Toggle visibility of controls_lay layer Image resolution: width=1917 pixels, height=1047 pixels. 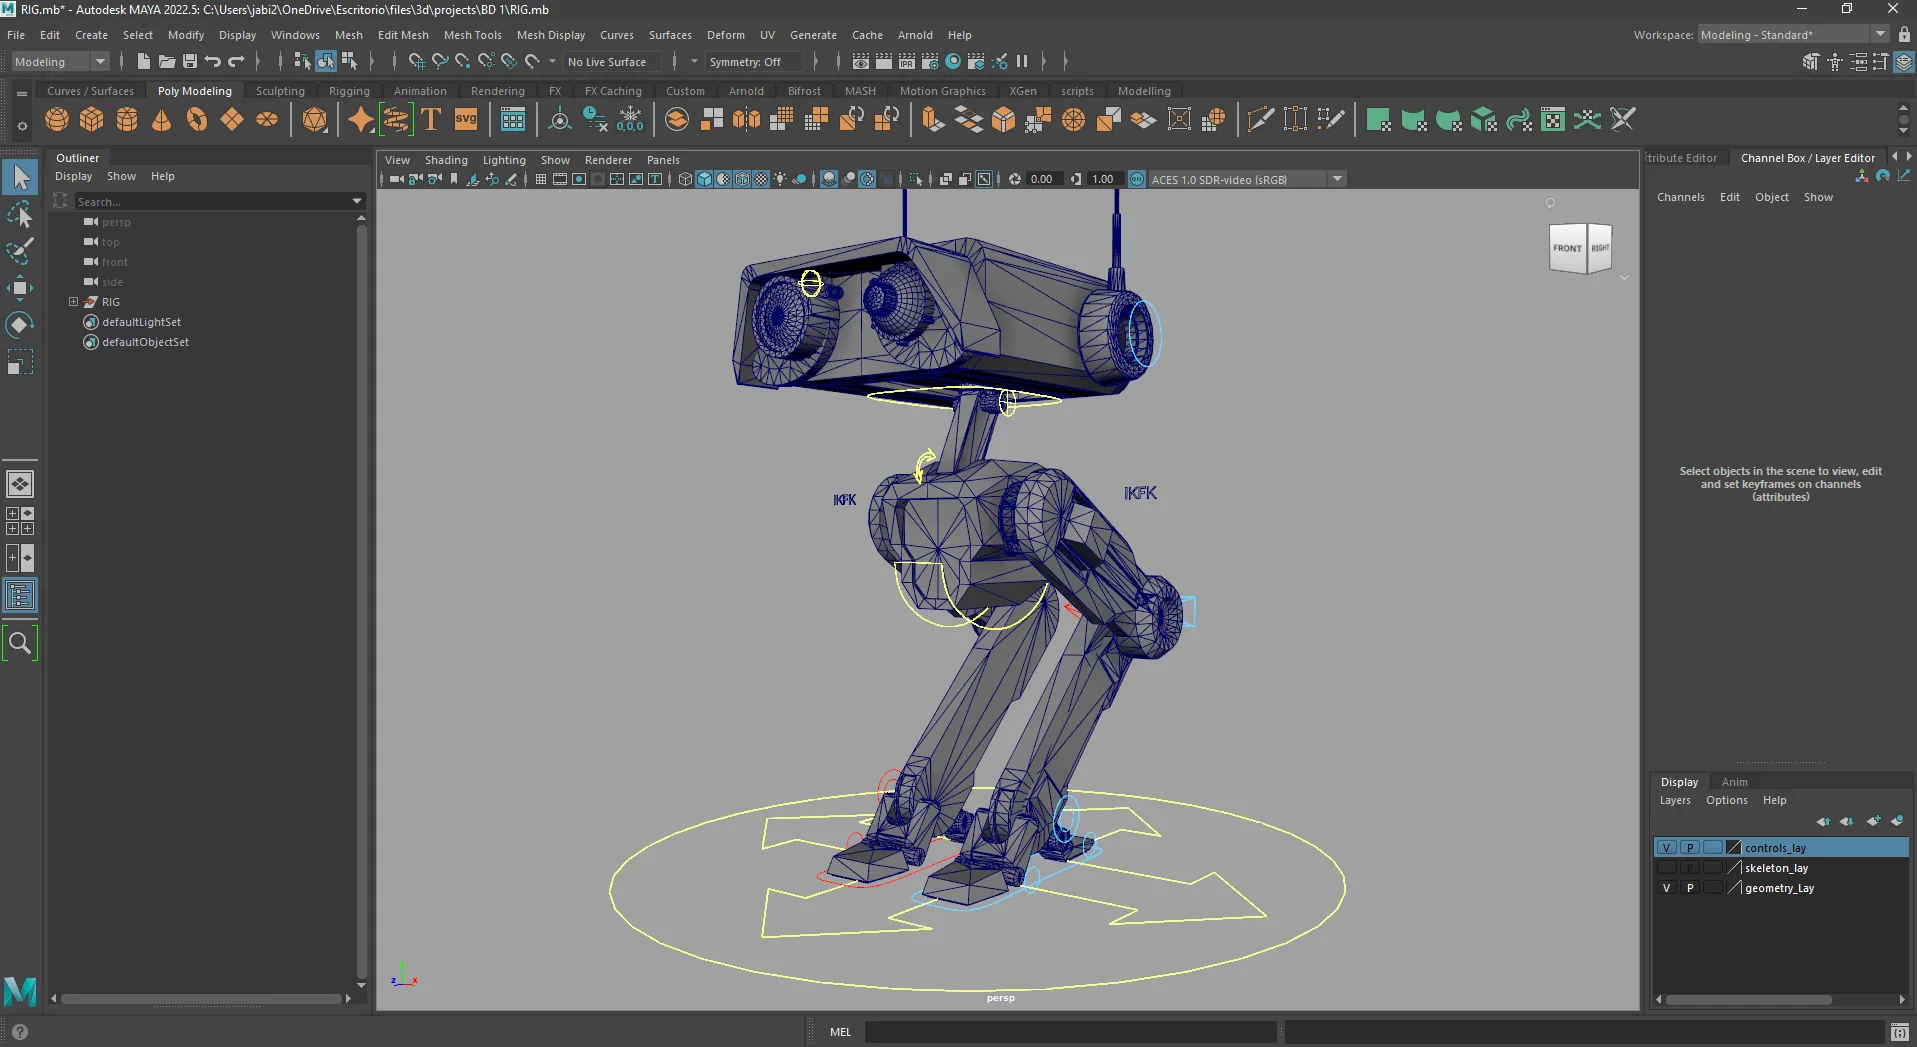tap(1666, 848)
